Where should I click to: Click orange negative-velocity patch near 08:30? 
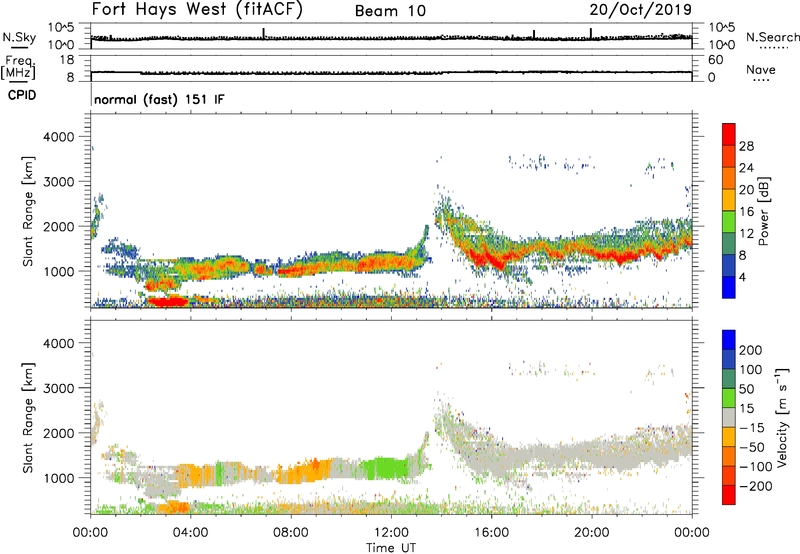click(306, 471)
